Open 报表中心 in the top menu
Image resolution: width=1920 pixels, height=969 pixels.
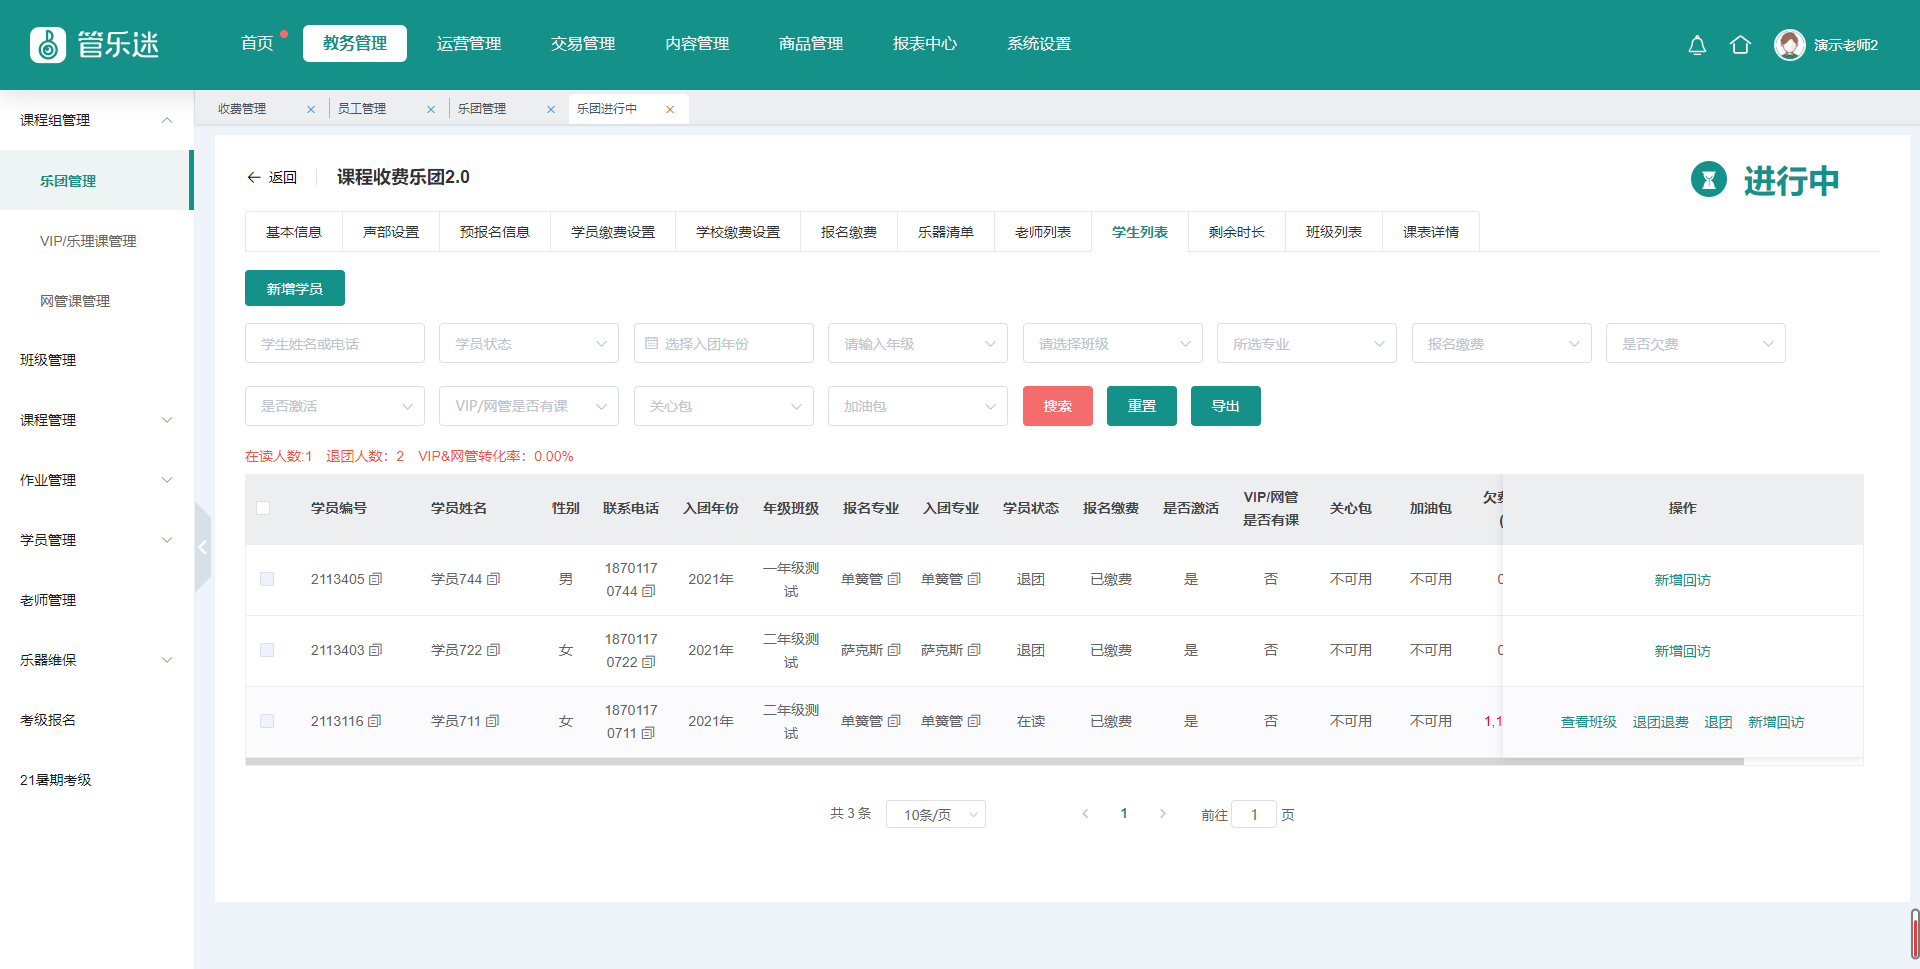pos(924,44)
